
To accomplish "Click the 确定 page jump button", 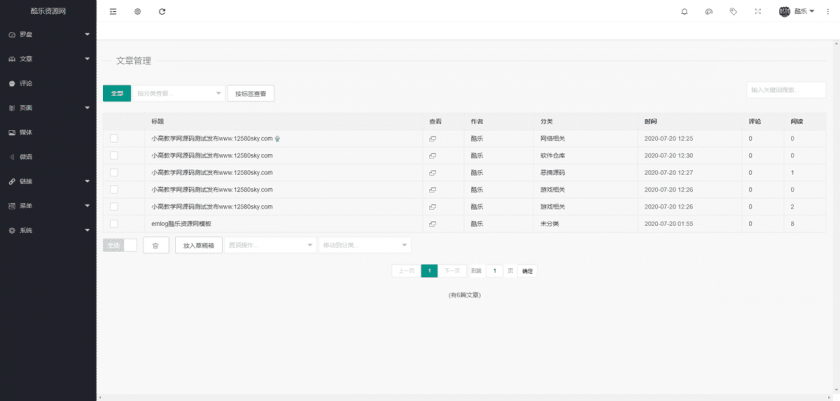I will [527, 271].
